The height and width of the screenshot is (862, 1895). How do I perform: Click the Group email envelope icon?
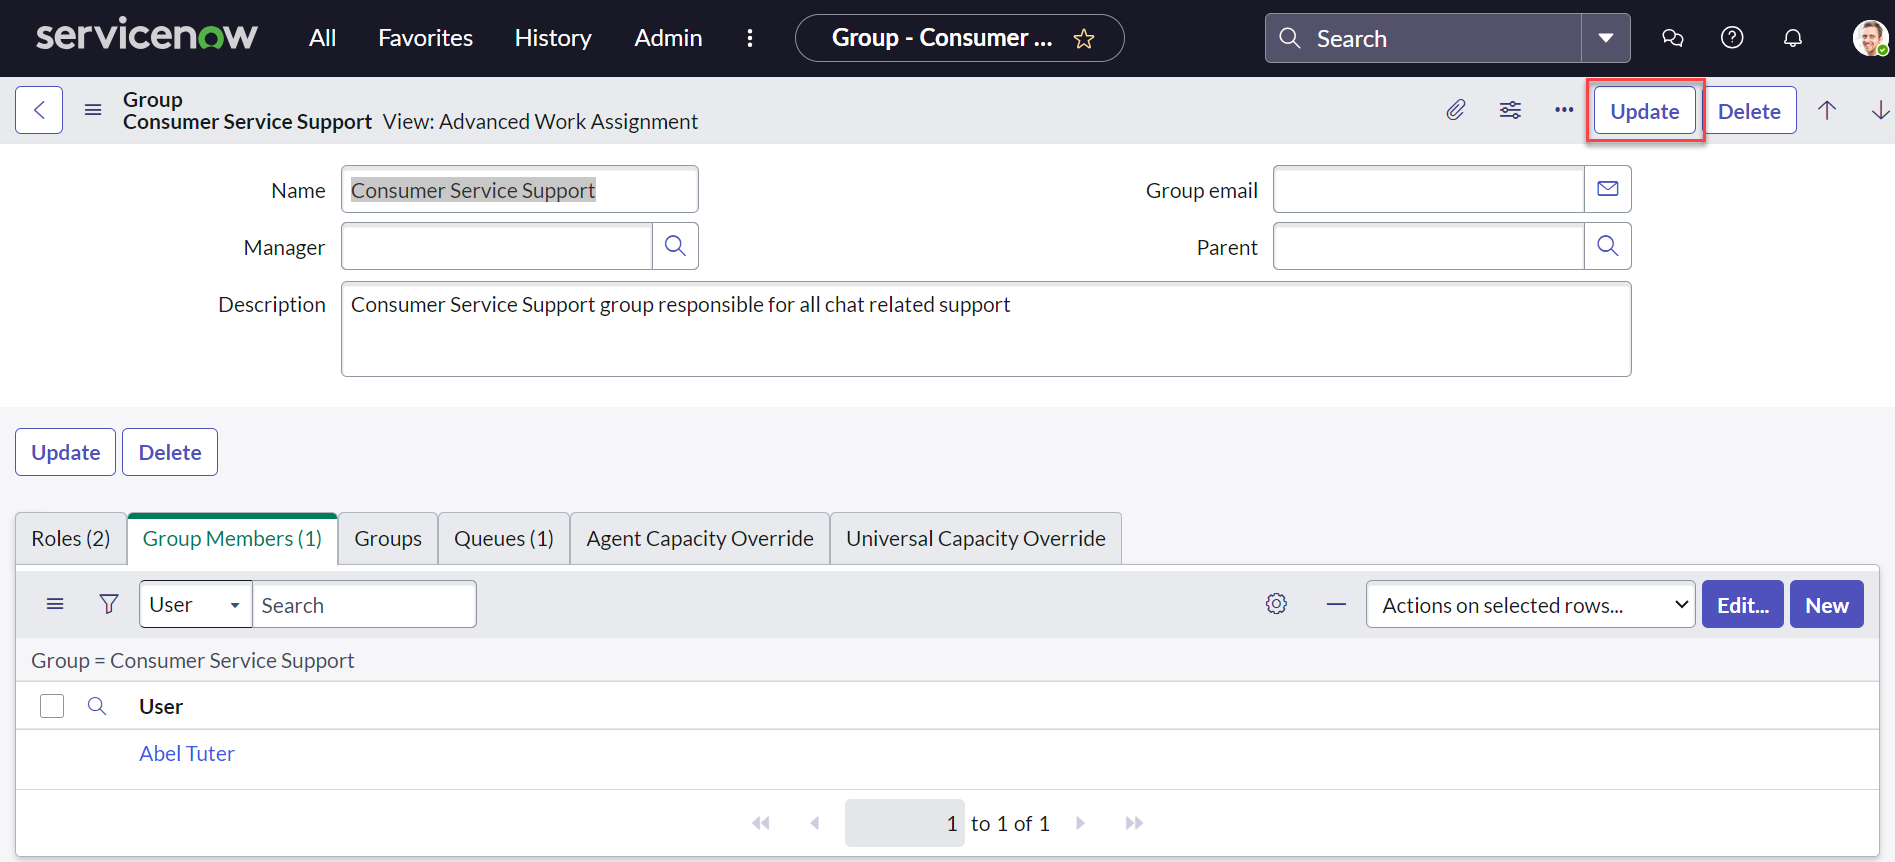(1607, 189)
